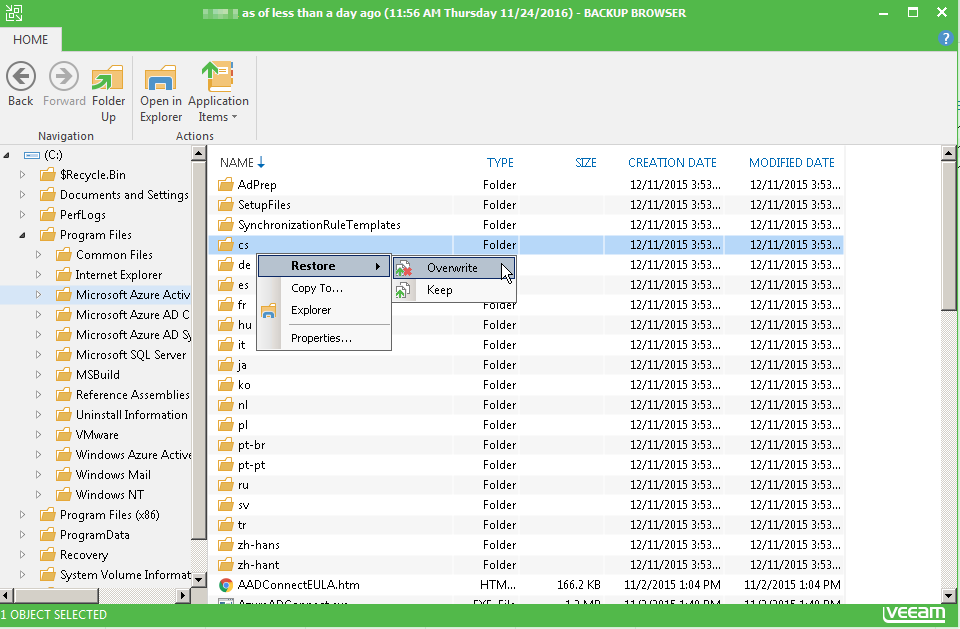Click application menu icon in title bar
960x629 pixels.
click(13, 13)
